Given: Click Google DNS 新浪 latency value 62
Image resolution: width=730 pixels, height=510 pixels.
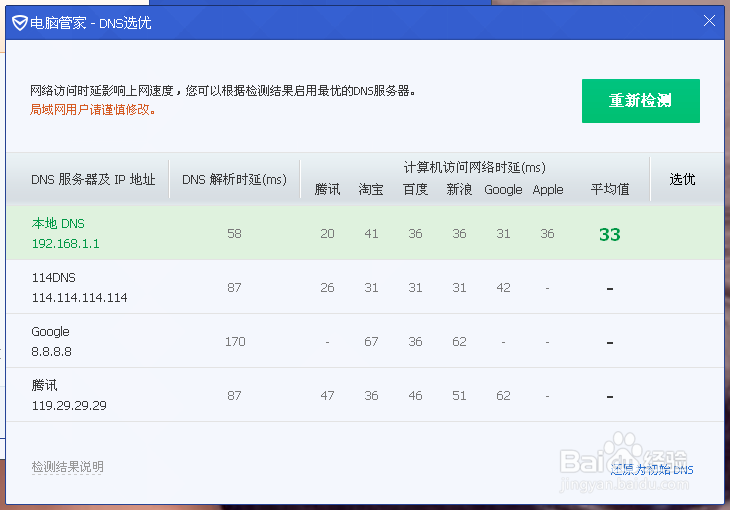Looking at the screenshot, I should pos(459,342).
